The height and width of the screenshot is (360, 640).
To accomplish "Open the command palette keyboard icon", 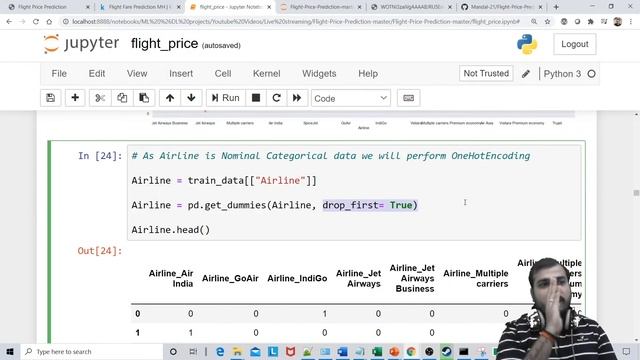I will pos(409,98).
